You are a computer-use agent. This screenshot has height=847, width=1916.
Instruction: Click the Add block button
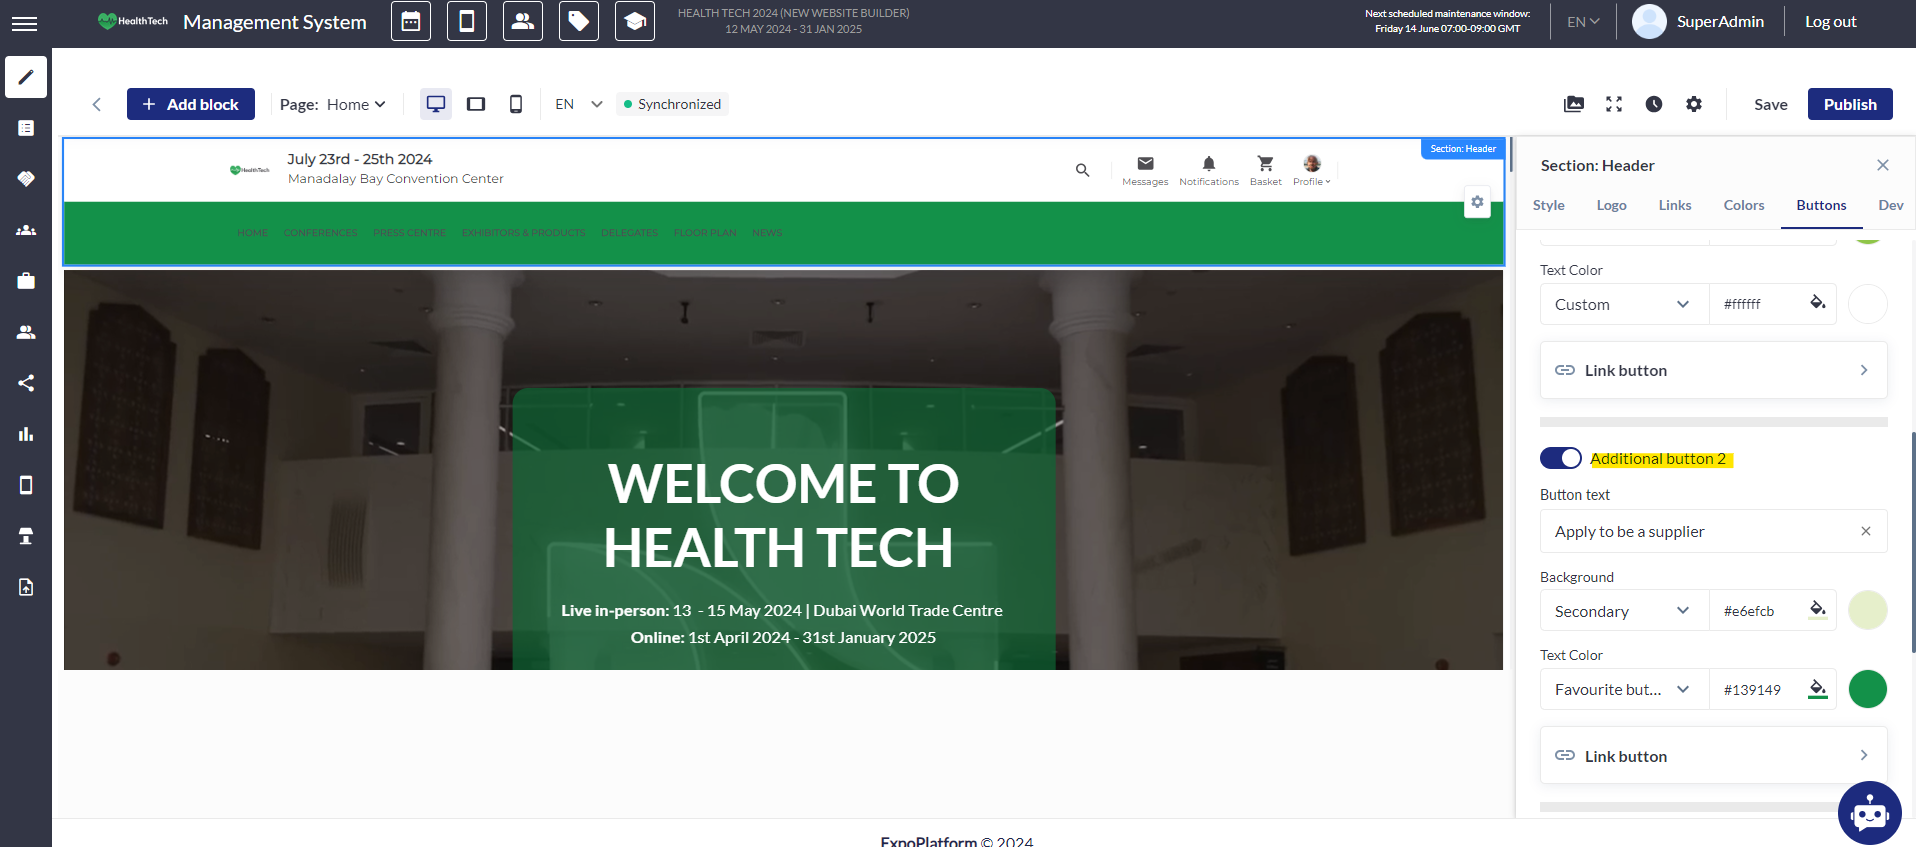click(x=191, y=104)
